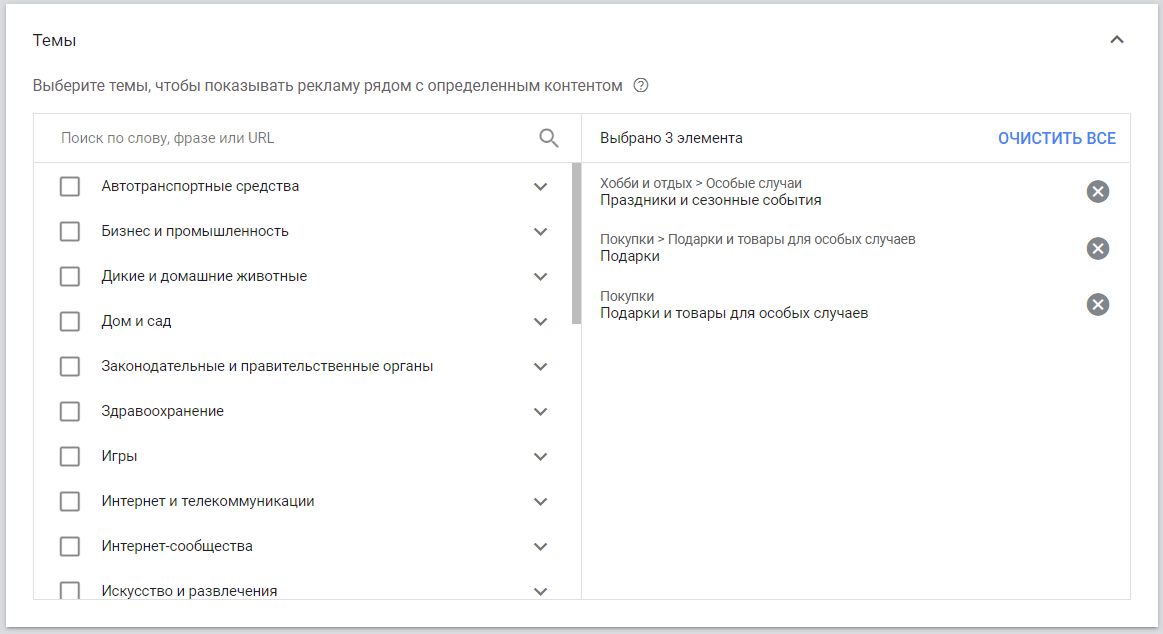Image resolution: width=1163 pixels, height=634 pixels.
Task: Enable the 'Бизнес и промышленность' checkbox
Action: [70, 232]
